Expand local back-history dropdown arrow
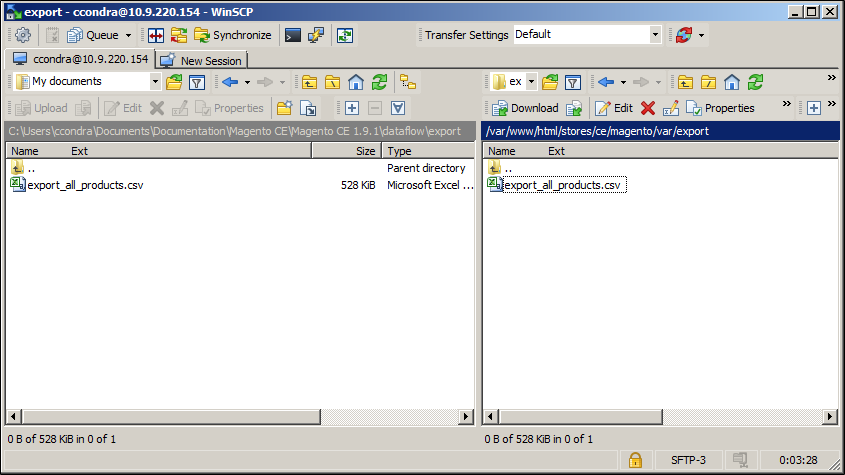Image resolution: width=845 pixels, height=475 pixels. click(247, 82)
